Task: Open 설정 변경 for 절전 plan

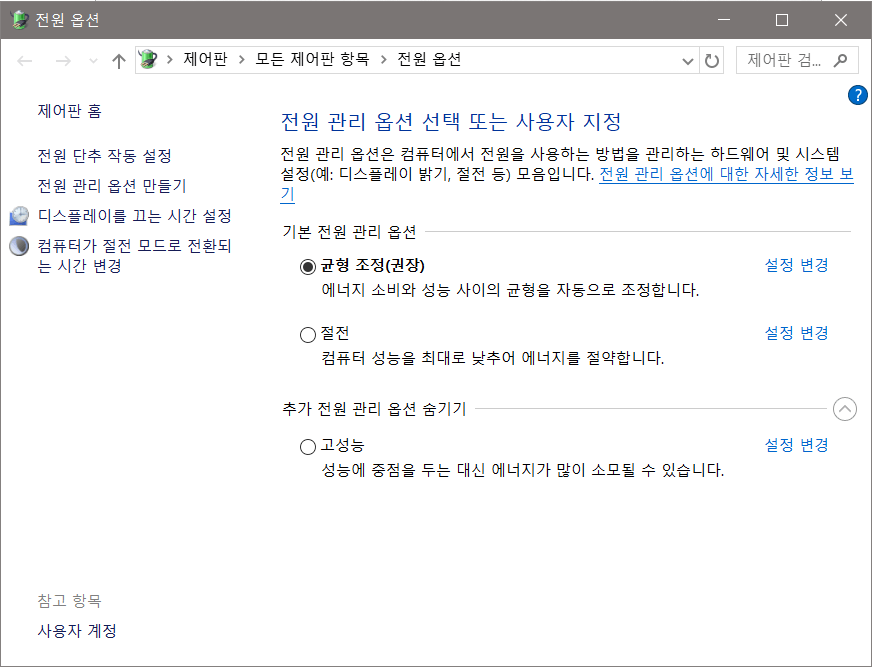Action: coord(796,333)
